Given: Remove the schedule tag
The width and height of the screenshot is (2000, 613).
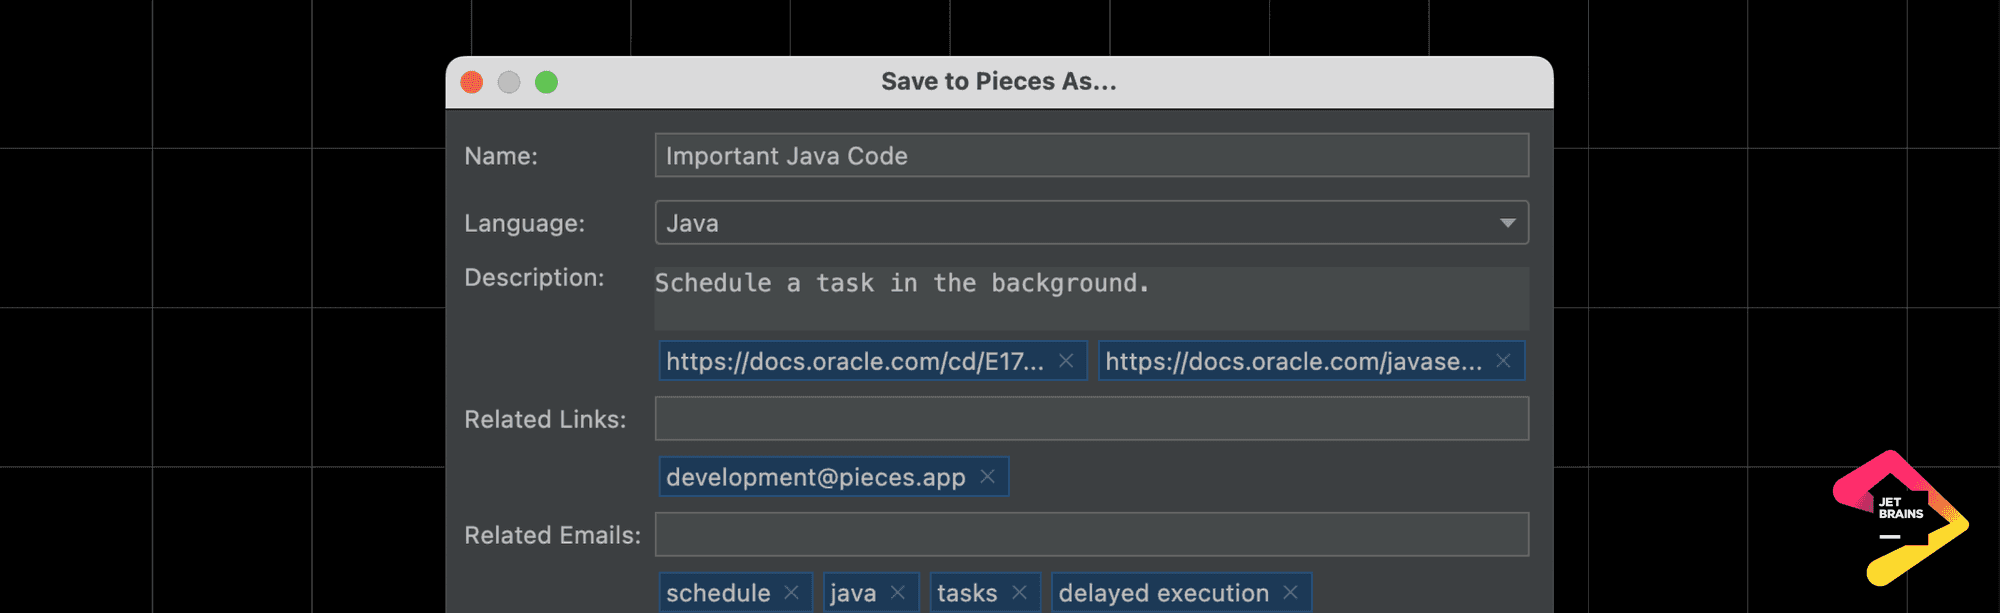Looking at the screenshot, I should point(791,593).
